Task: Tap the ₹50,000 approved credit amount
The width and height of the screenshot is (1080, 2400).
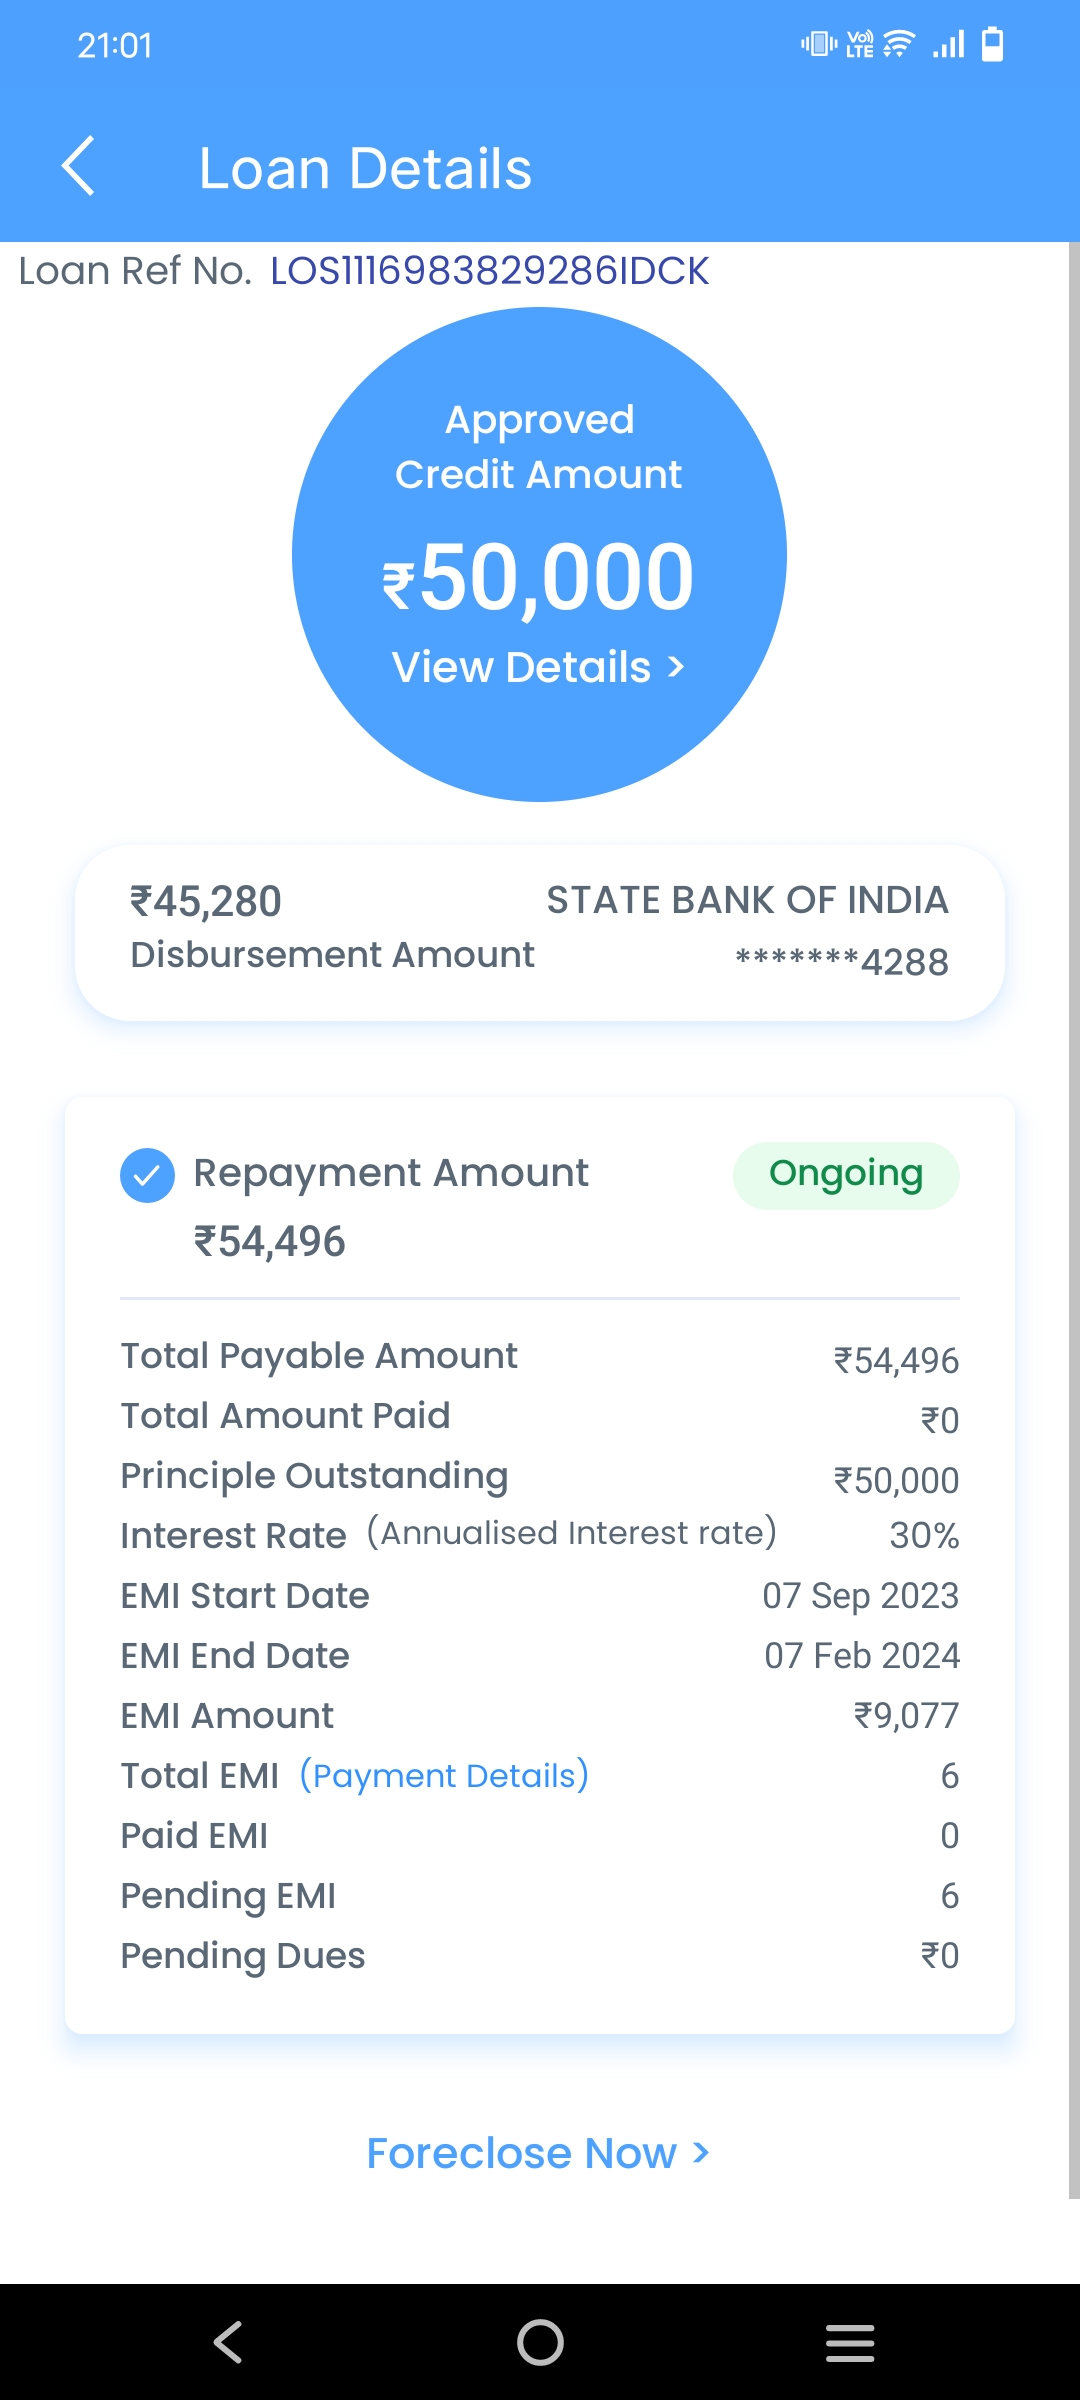Action: click(539, 578)
